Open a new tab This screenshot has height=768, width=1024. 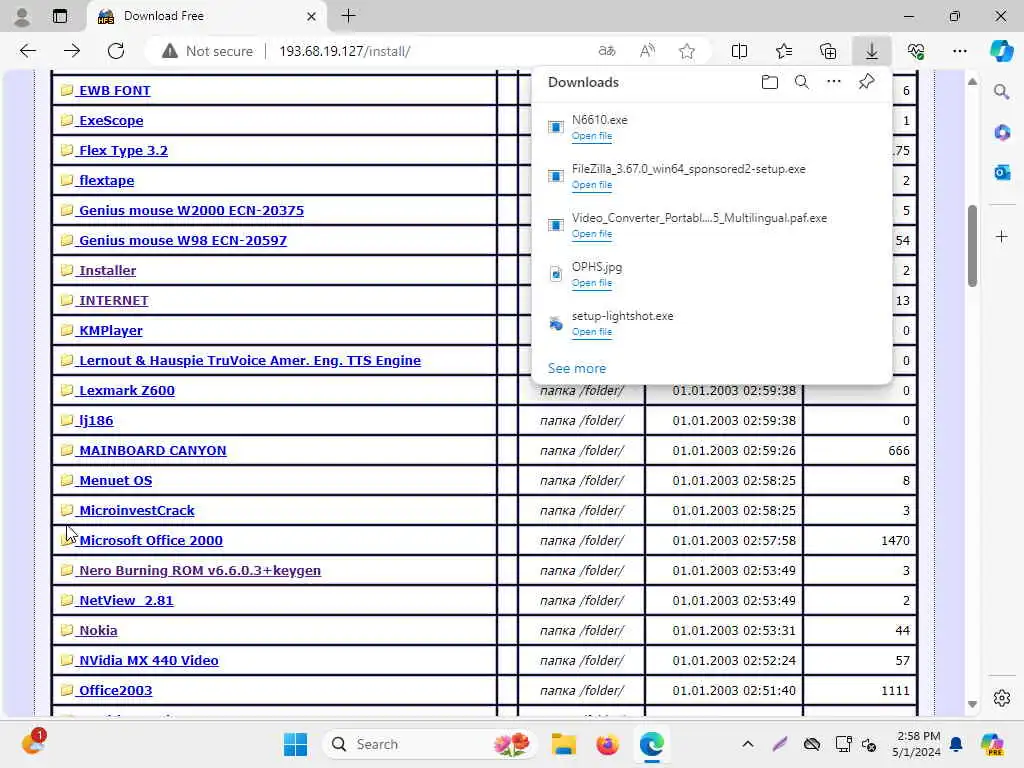coord(348,16)
